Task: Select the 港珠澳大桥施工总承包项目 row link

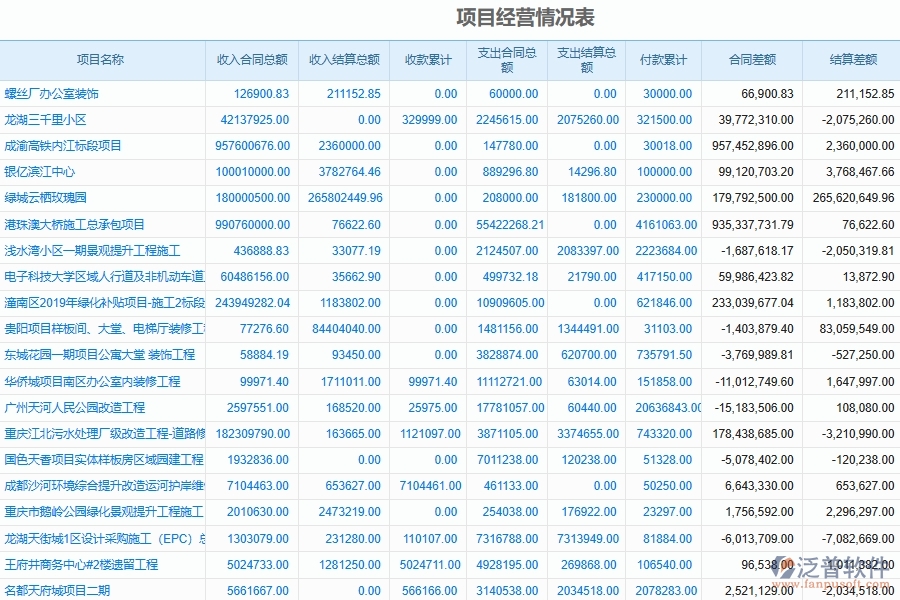Action: coord(74,224)
